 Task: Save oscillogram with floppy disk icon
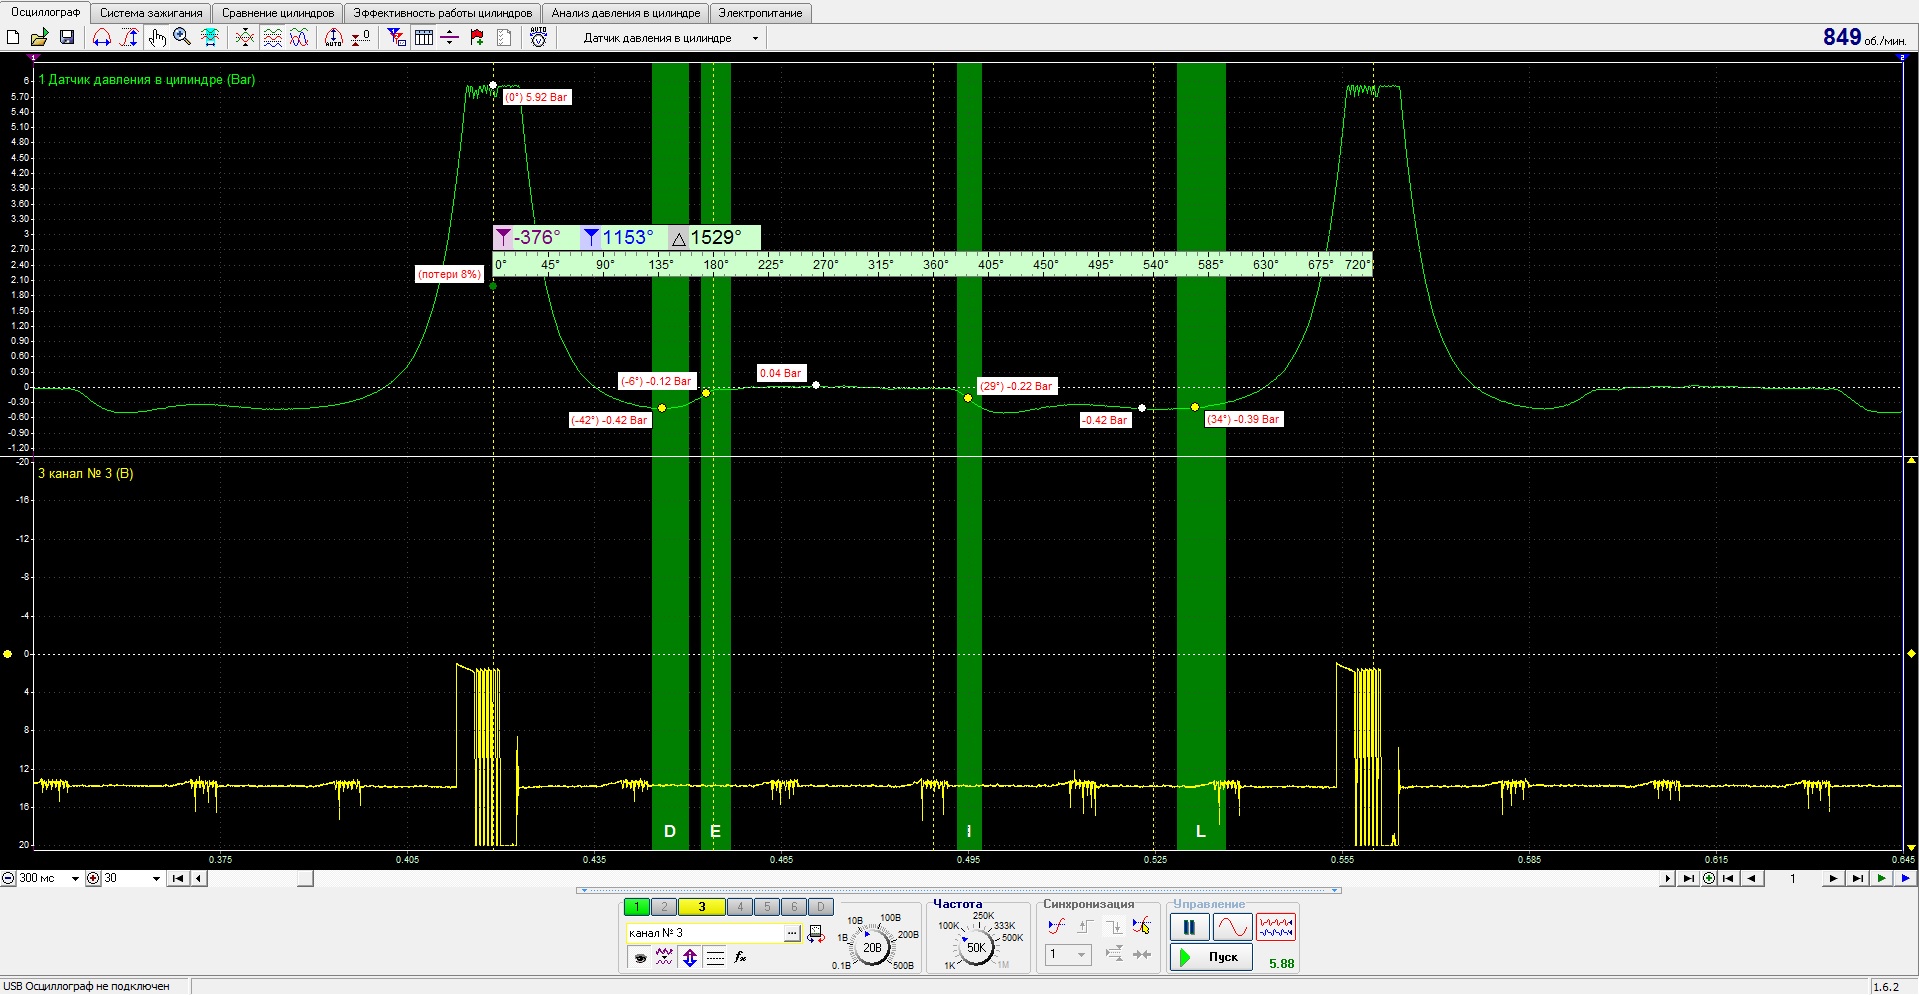pyautogui.click(x=67, y=38)
